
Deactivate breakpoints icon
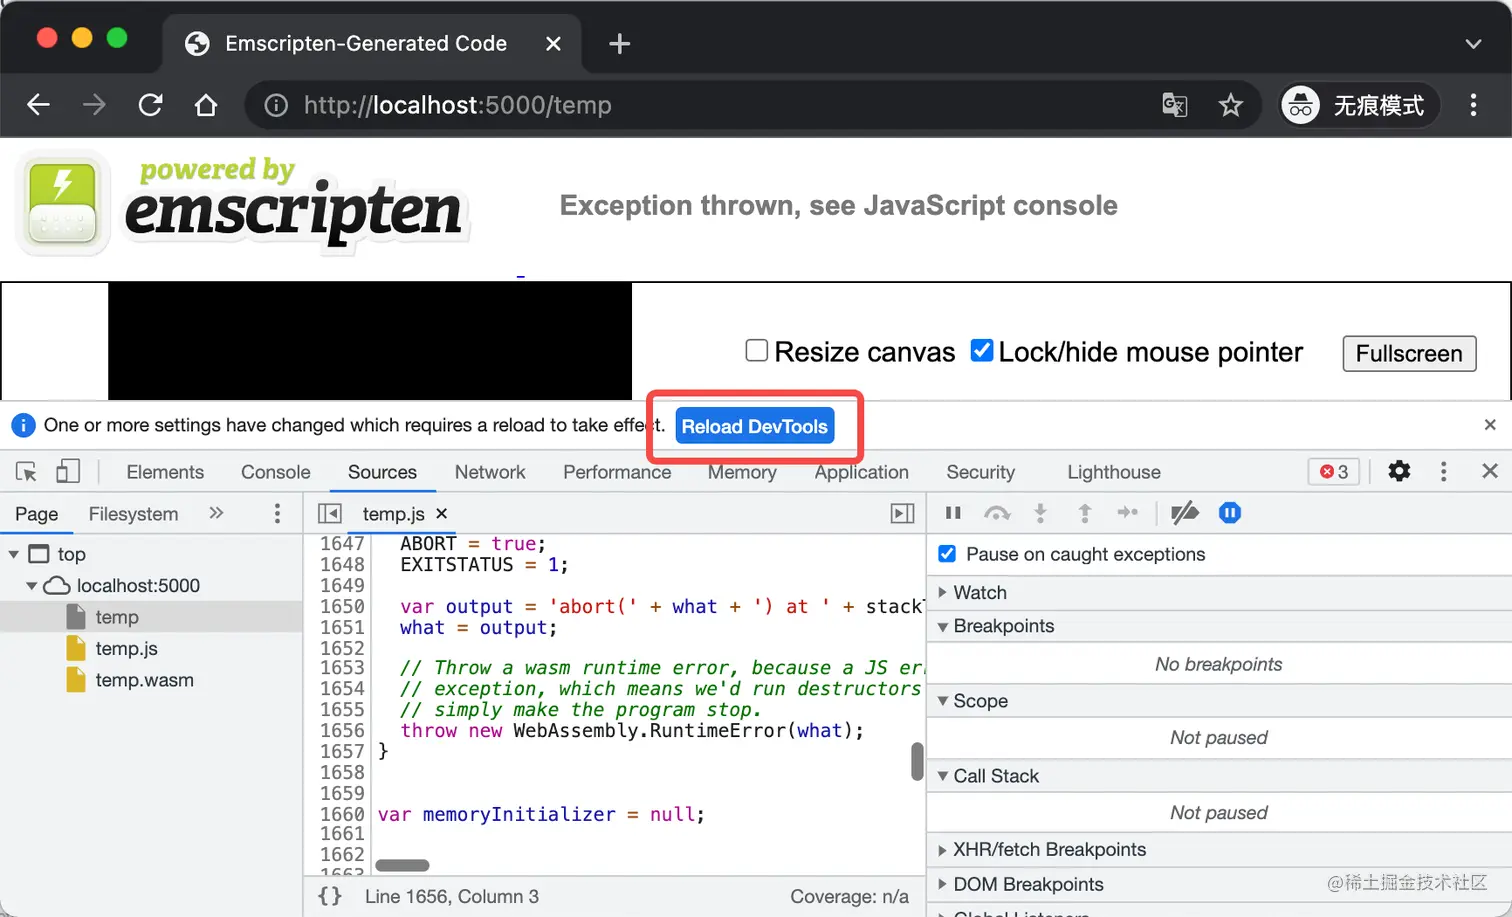coord(1185,513)
